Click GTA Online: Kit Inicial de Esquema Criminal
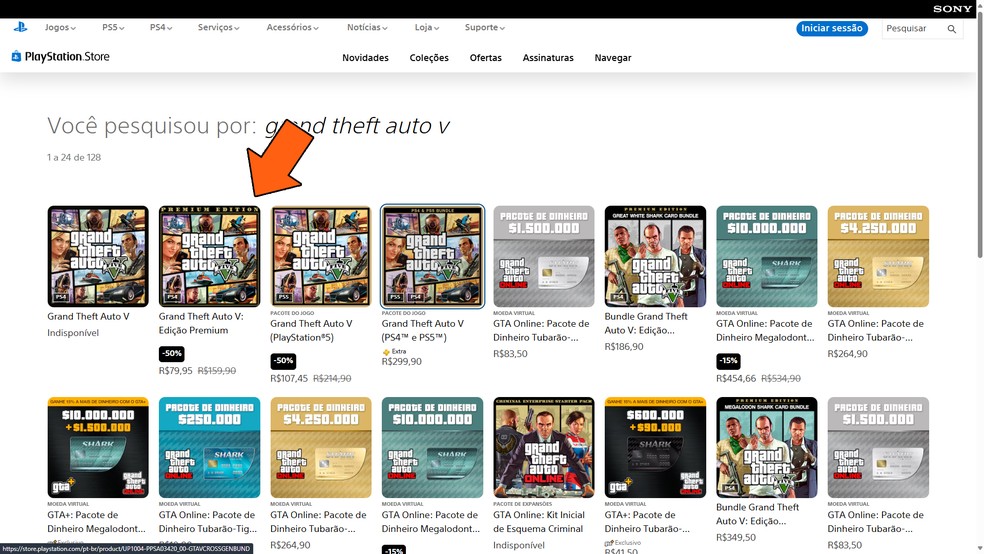Image resolution: width=984 pixels, height=554 pixels. coord(539,521)
